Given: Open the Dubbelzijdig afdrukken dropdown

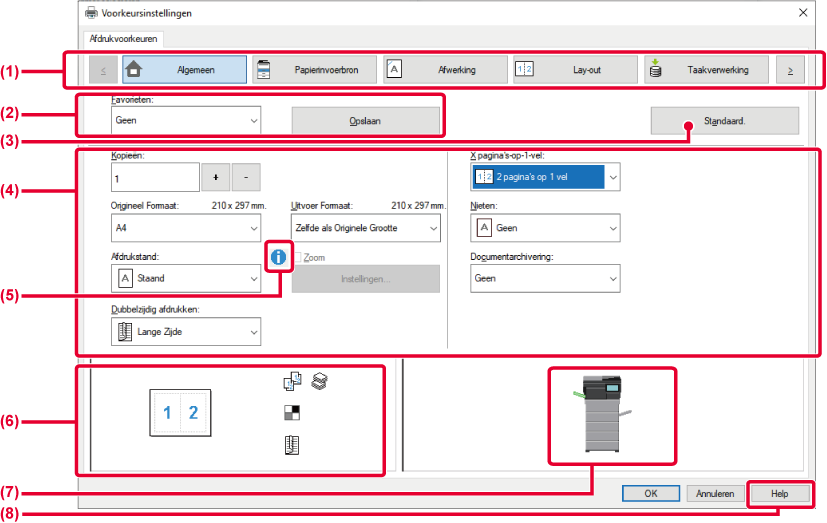Looking at the screenshot, I should point(186,332).
